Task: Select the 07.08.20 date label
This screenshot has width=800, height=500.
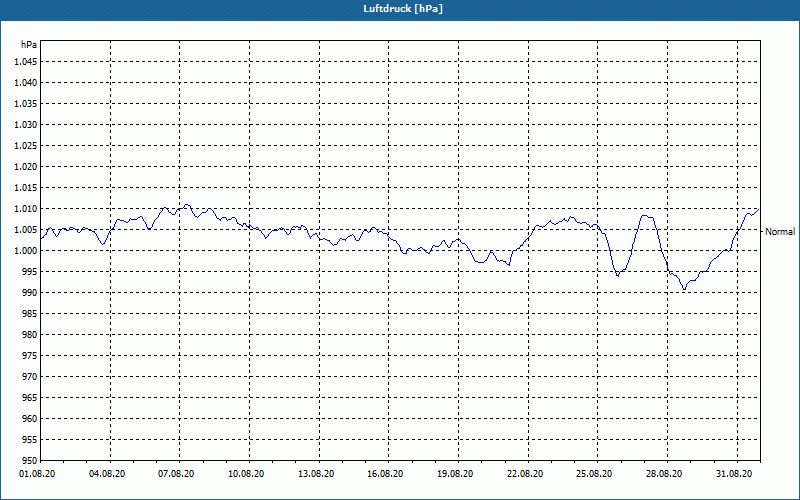Action: [176, 474]
